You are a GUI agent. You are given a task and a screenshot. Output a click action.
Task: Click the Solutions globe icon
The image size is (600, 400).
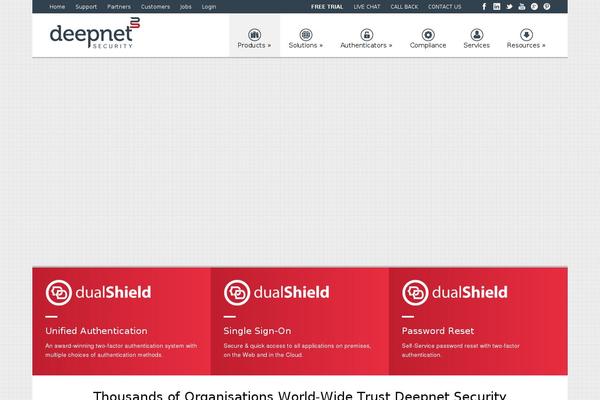pos(306,34)
